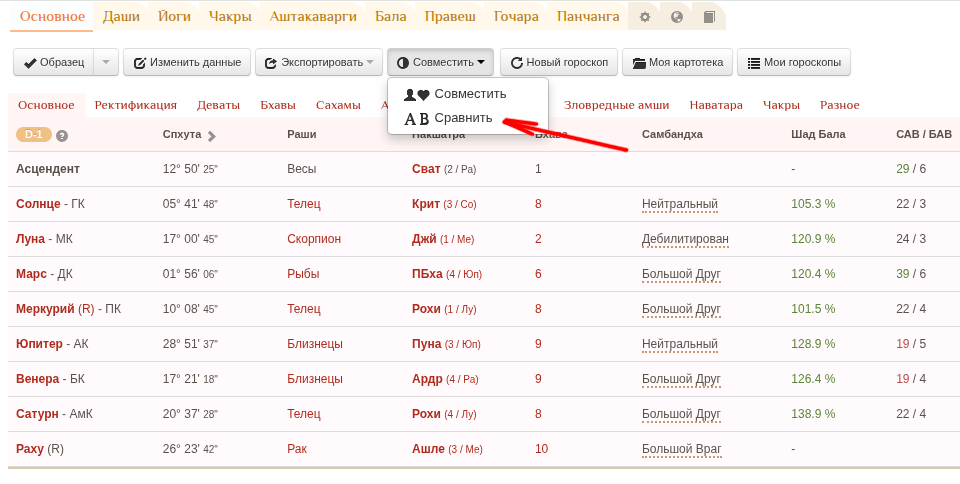Viewport: 960px width, 484px height.
Task: Click the 138.9 % Shad Bala value
Action: click(x=813, y=414)
